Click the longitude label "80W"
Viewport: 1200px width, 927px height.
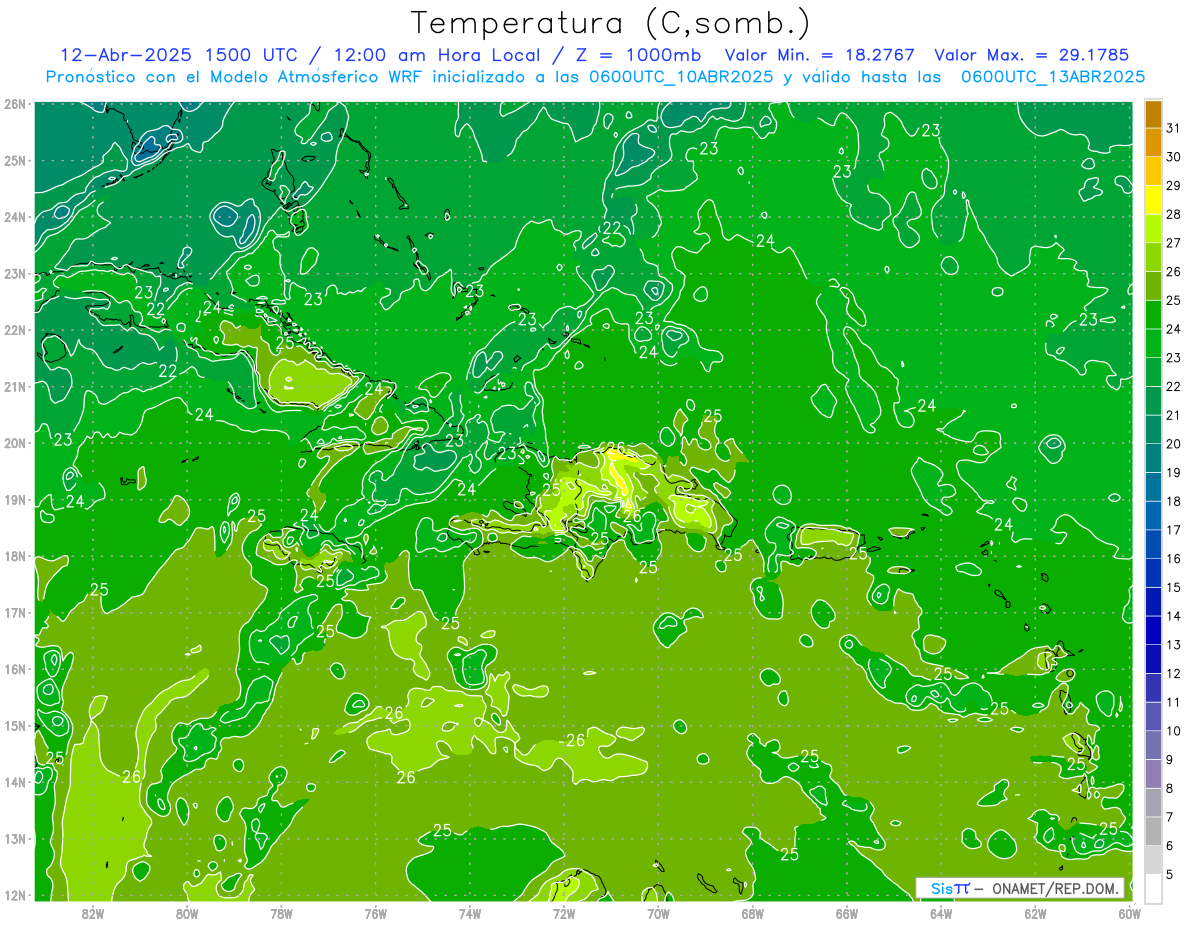coord(186,913)
